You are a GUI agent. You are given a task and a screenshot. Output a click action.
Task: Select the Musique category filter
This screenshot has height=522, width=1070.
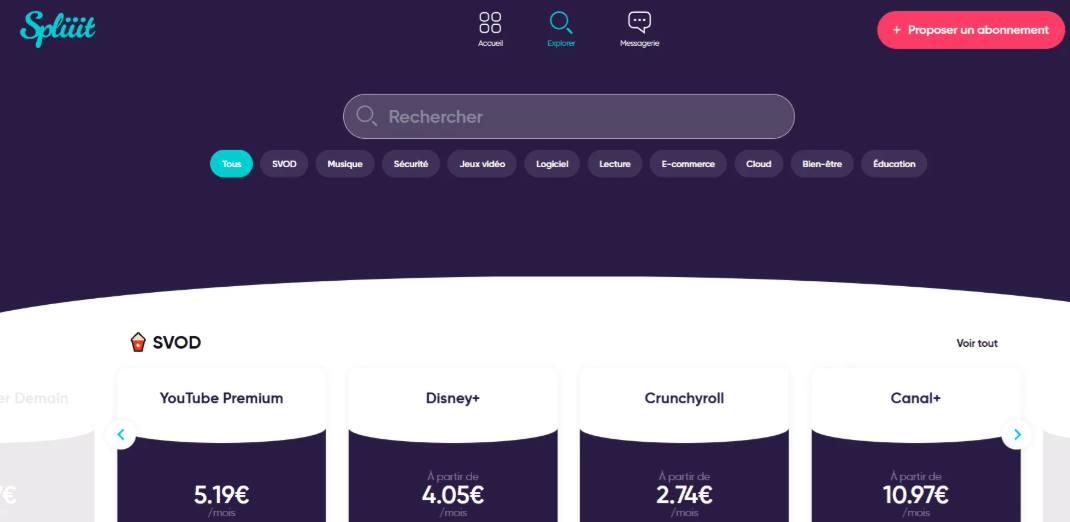pos(345,164)
